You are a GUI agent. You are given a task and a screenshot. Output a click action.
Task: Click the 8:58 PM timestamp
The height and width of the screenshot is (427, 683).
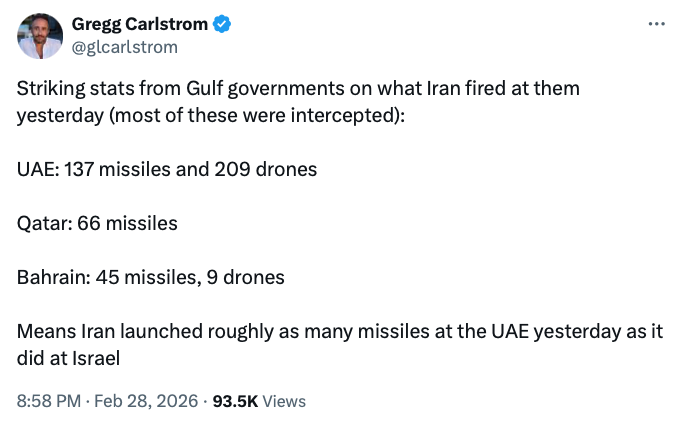[x=51, y=401]
